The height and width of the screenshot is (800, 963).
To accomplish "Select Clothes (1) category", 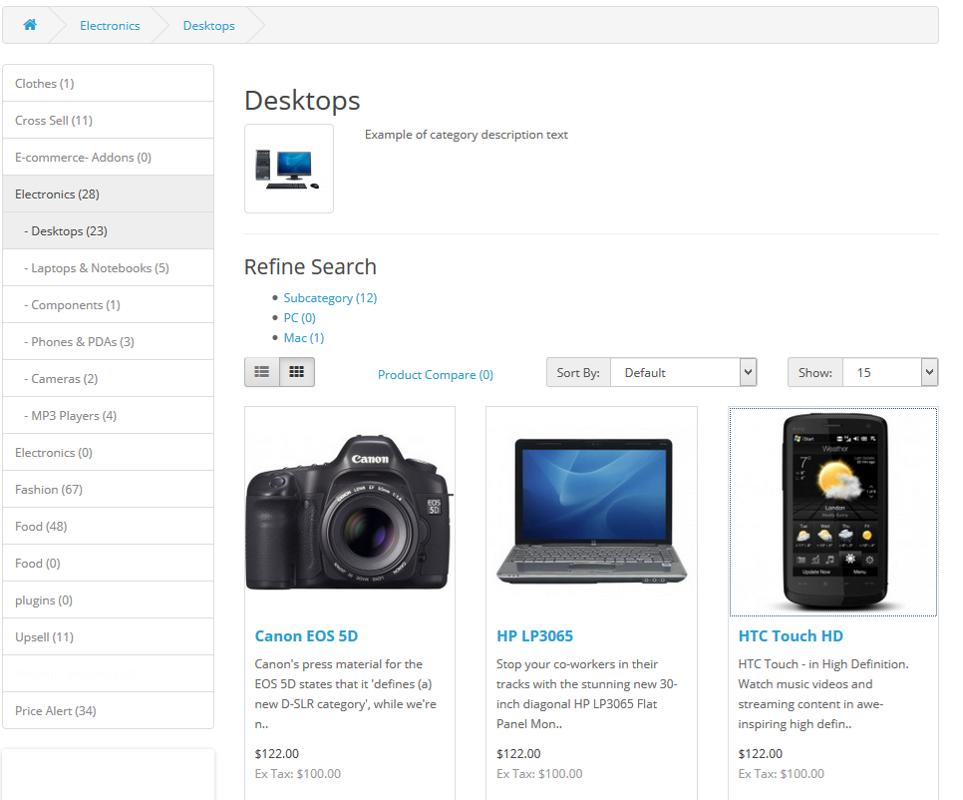I will (108, 83).
